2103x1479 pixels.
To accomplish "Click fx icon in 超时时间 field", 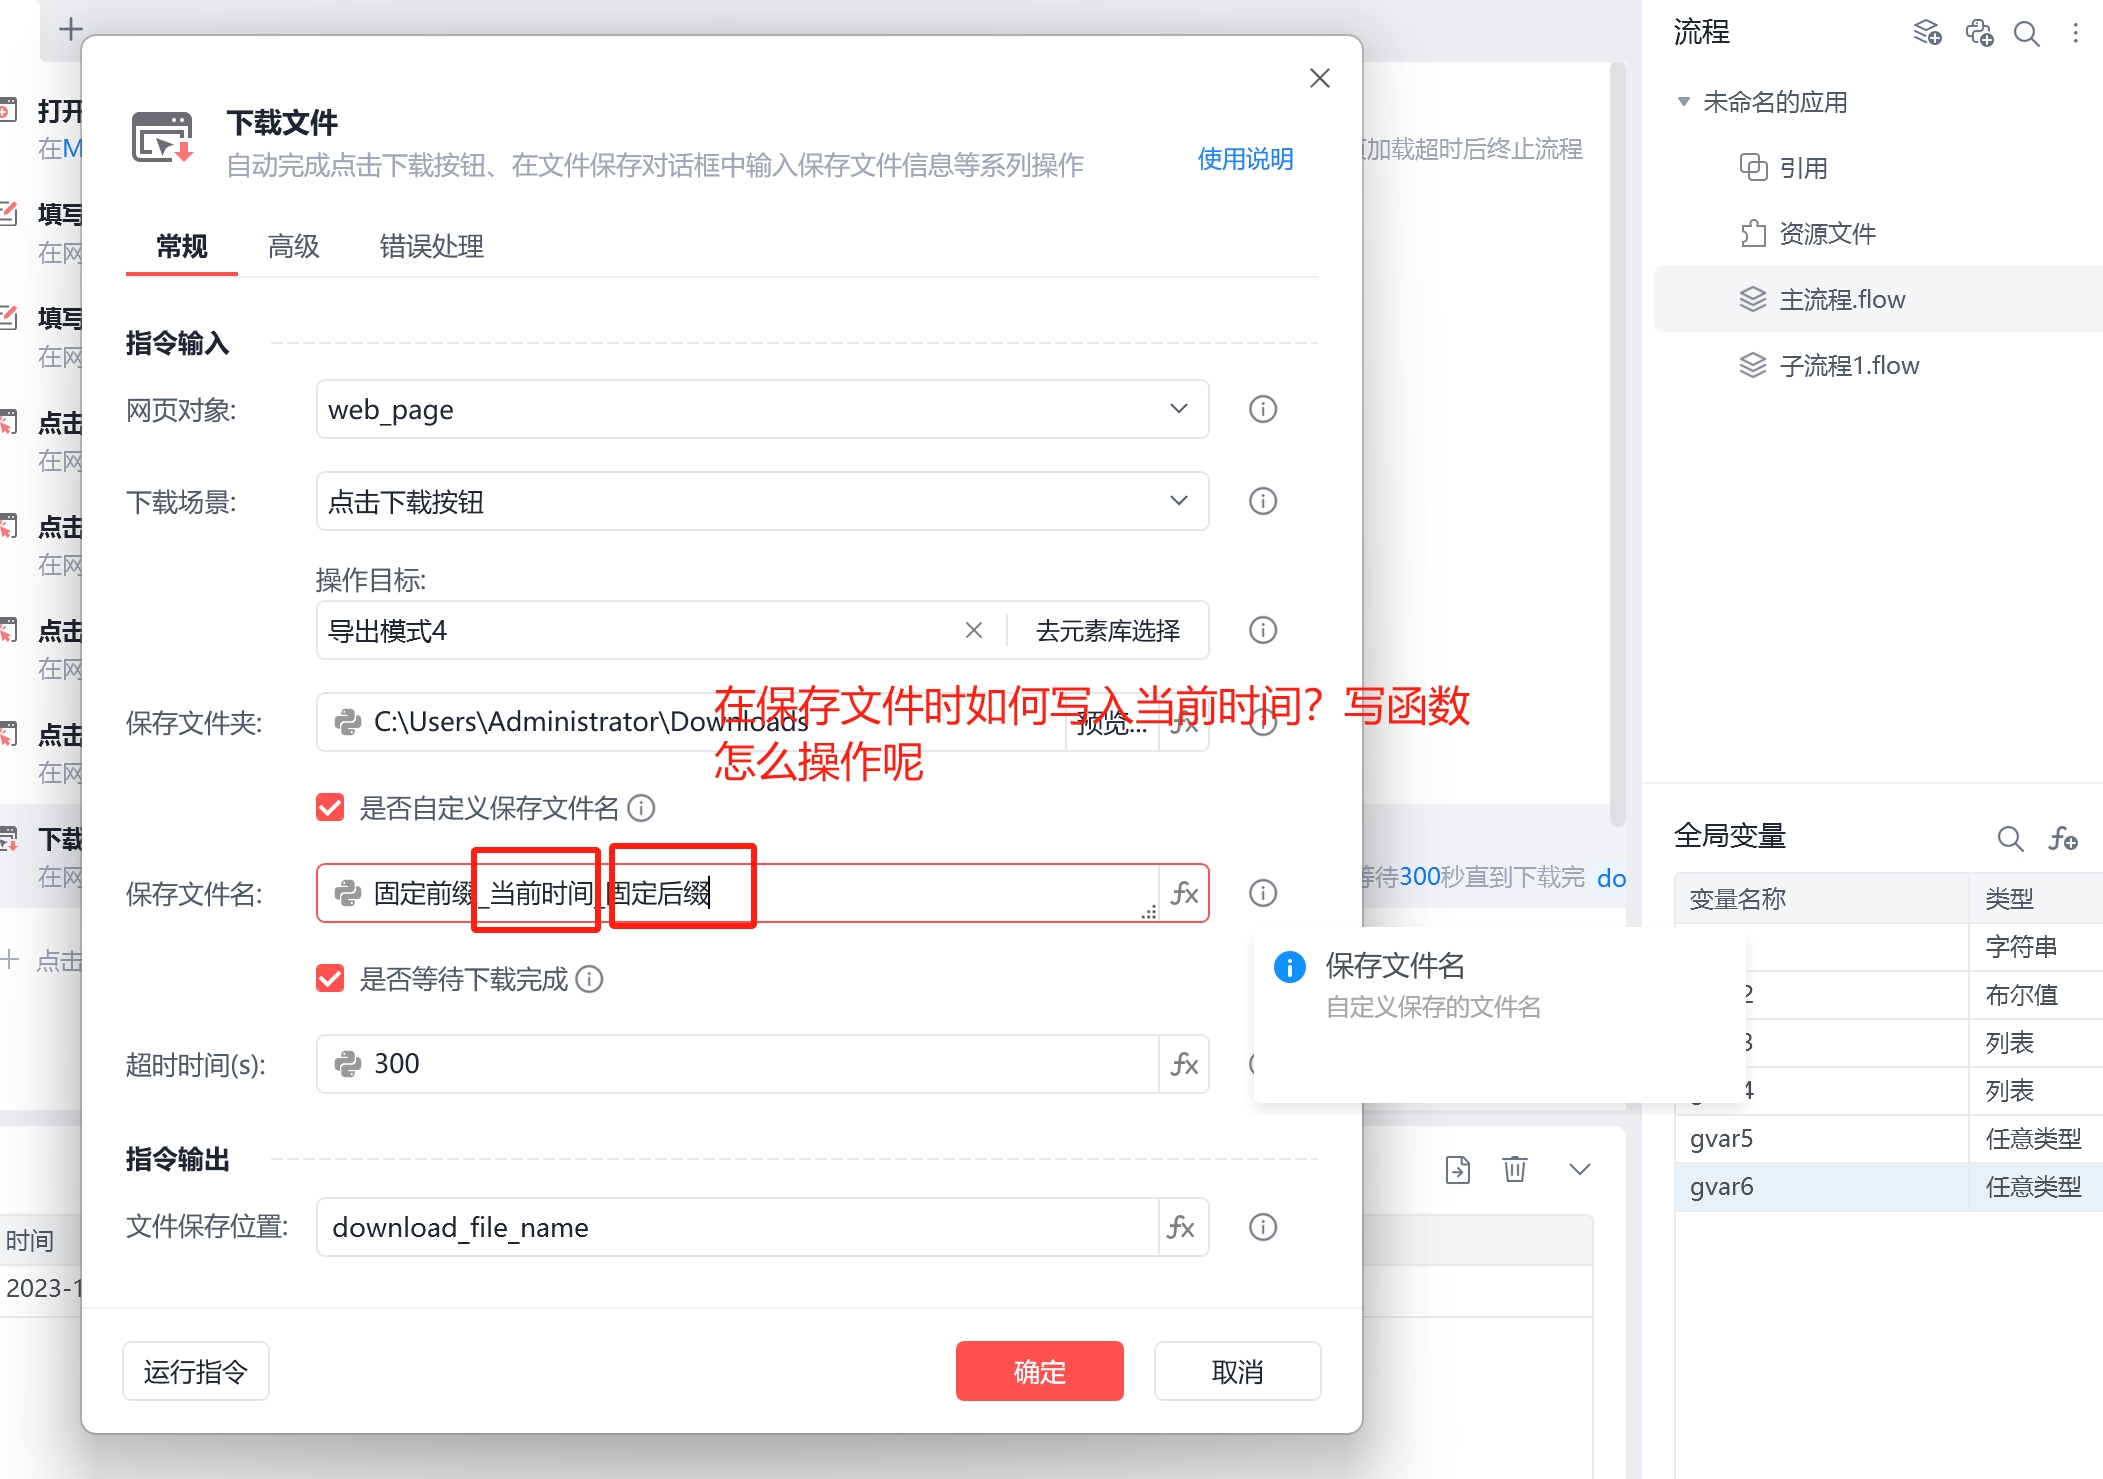I will pos(1184,1064).
